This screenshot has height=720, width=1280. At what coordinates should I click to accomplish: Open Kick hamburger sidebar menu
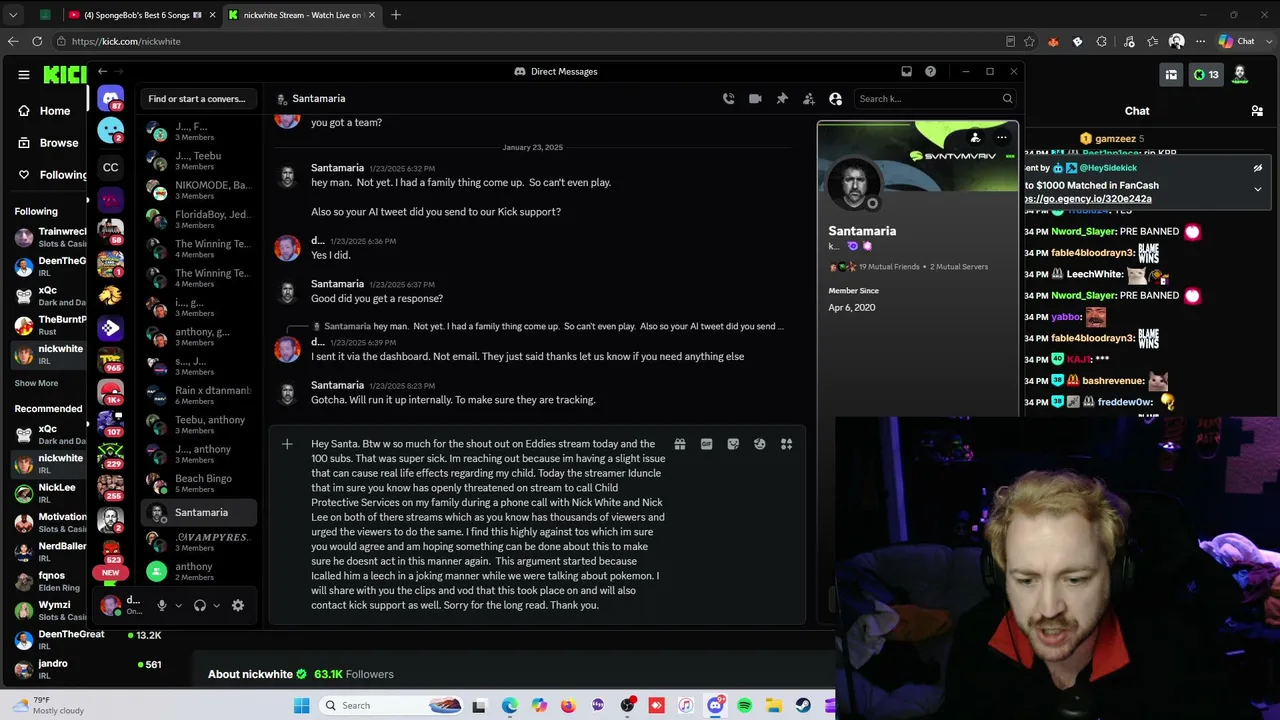pyautogui.click(x=24, y=75)
